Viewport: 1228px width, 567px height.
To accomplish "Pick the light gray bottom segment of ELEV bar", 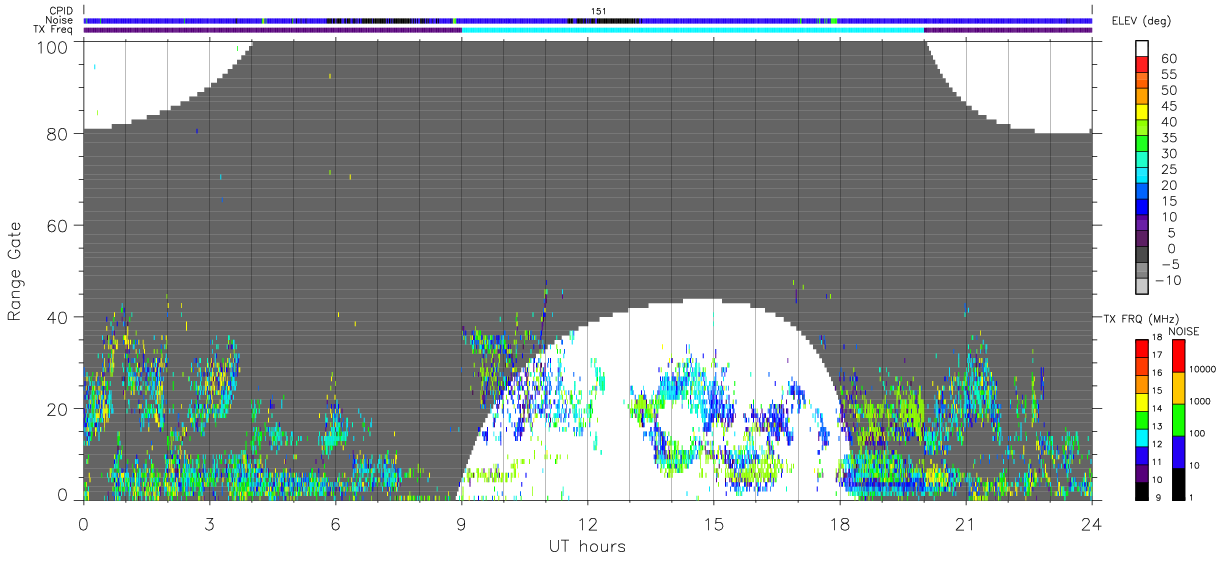I will tap(1144, 286).
